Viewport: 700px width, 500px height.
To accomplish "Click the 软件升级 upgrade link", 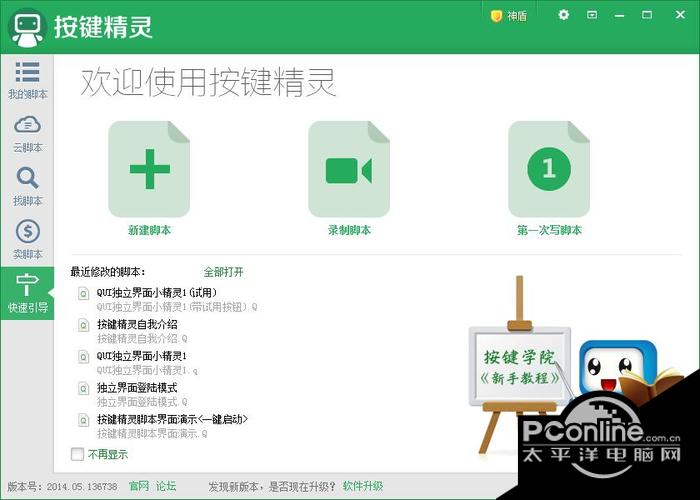I will (x=363, y=486).
